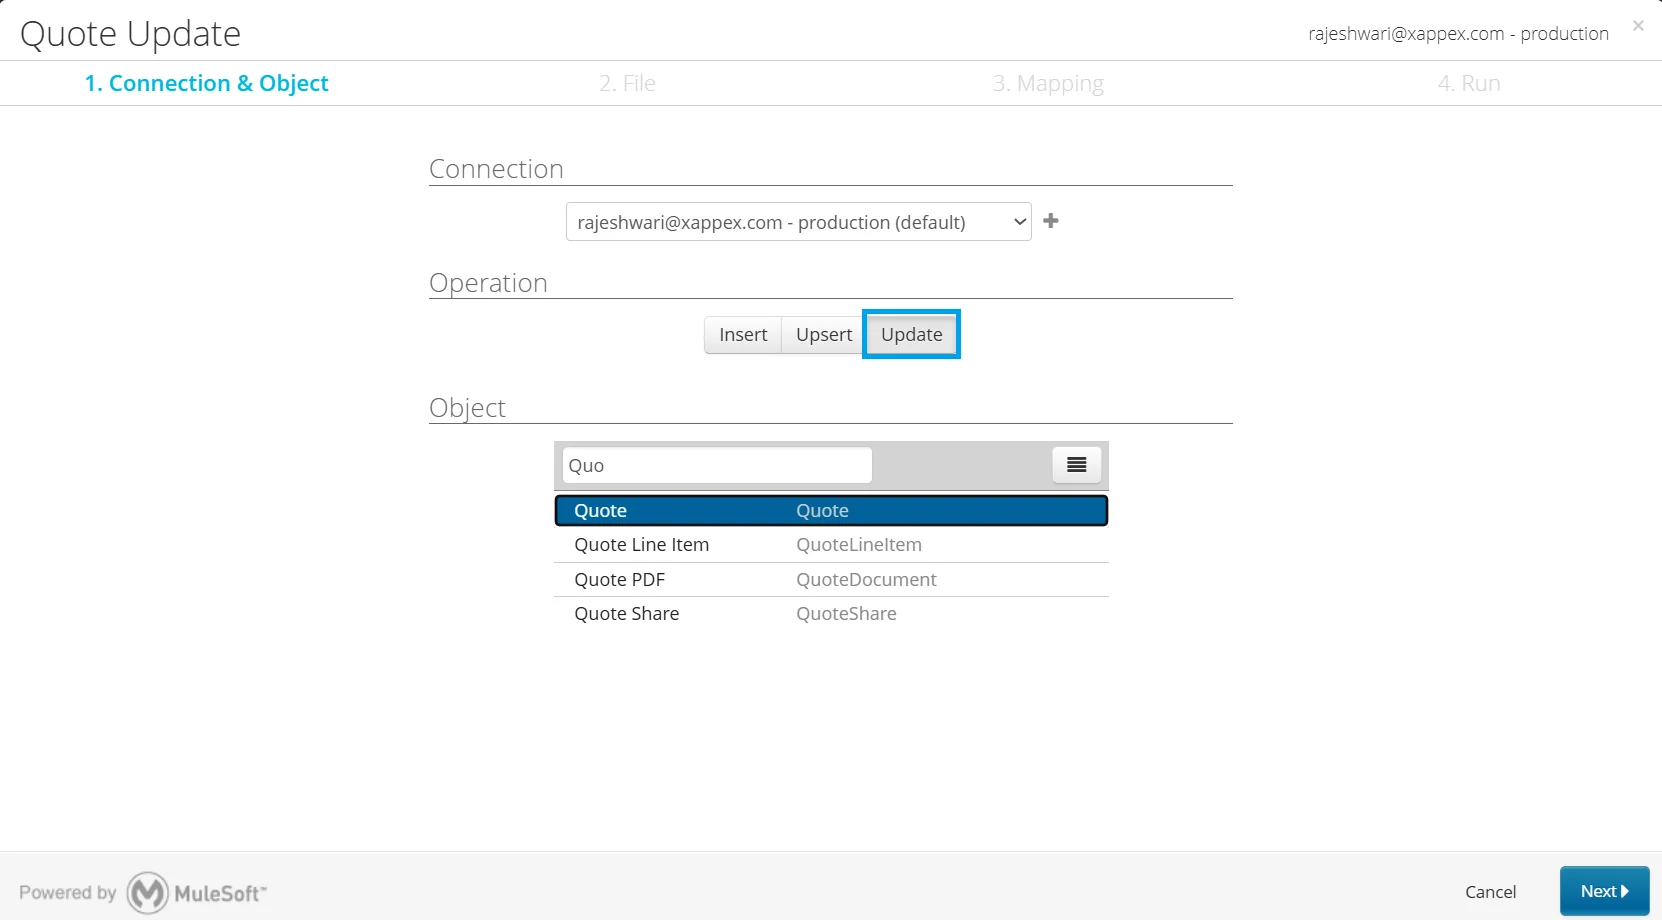Go to the File step tab
This screenshot has height=920, width=1662.
627,83
